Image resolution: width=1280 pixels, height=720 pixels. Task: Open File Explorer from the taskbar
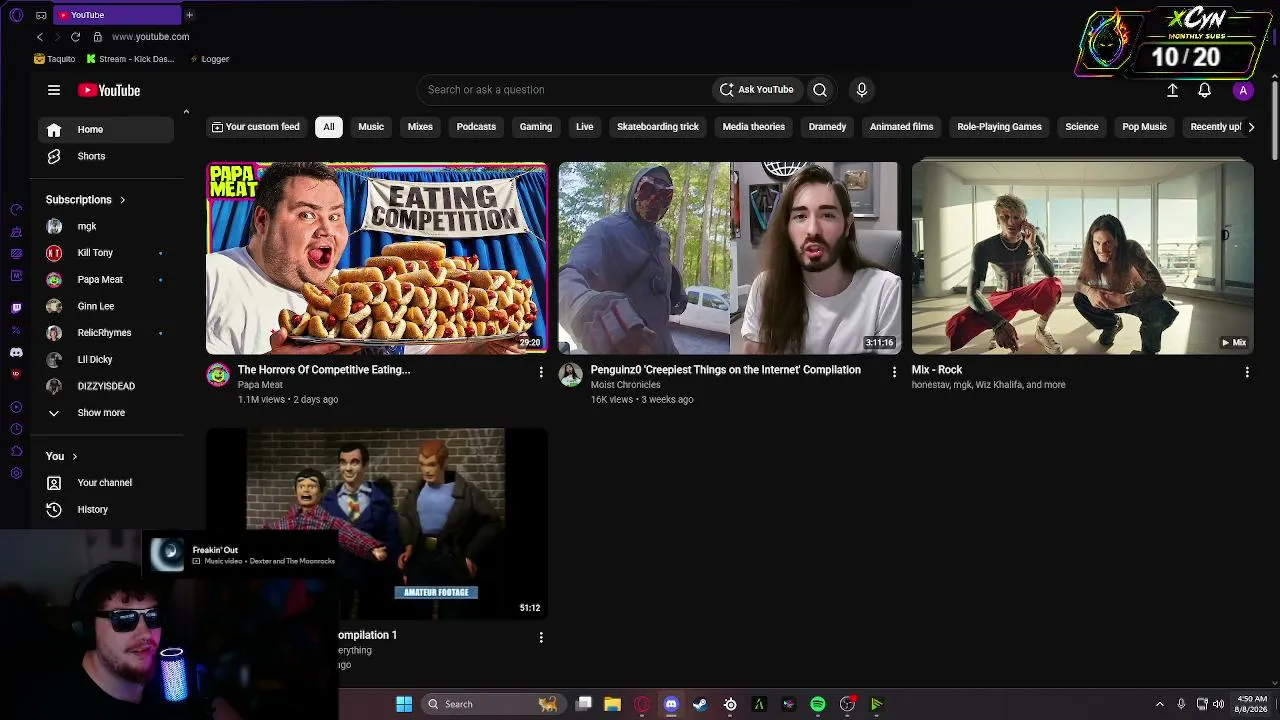pos(613,704)
